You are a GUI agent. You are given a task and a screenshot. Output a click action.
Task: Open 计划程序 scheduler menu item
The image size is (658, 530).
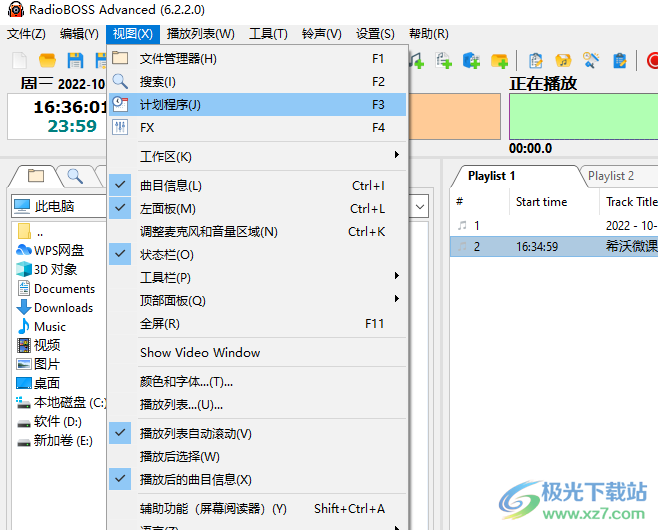(257, 104)
